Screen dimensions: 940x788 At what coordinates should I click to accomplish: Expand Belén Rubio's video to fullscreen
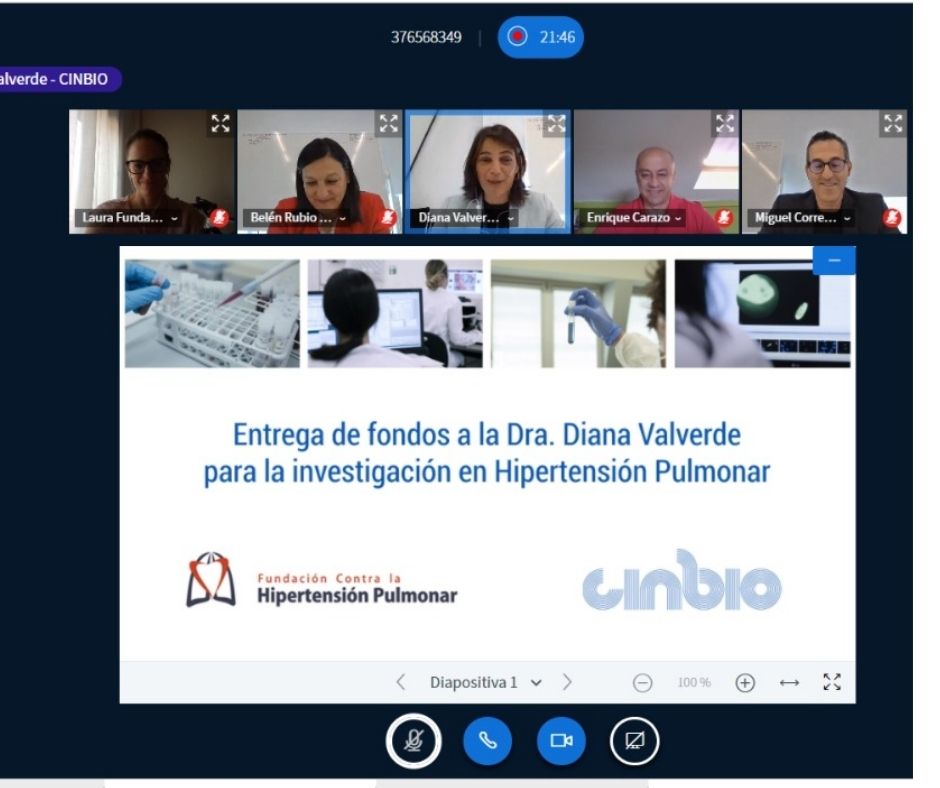pos(388,124)
